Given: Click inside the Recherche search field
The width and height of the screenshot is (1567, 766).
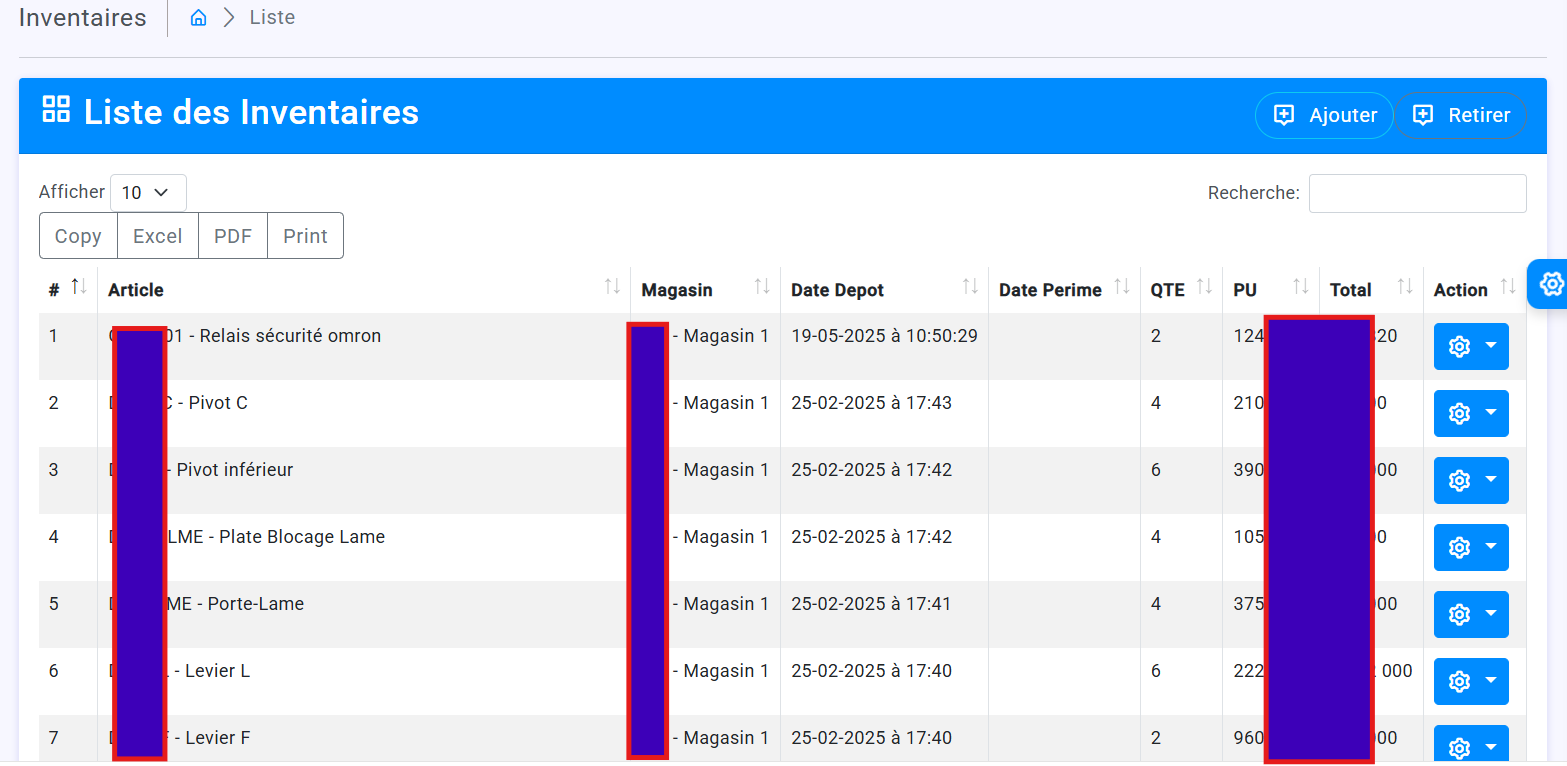Looking at the screenshot, I should pyautogui.click(x=1416, y=192).
